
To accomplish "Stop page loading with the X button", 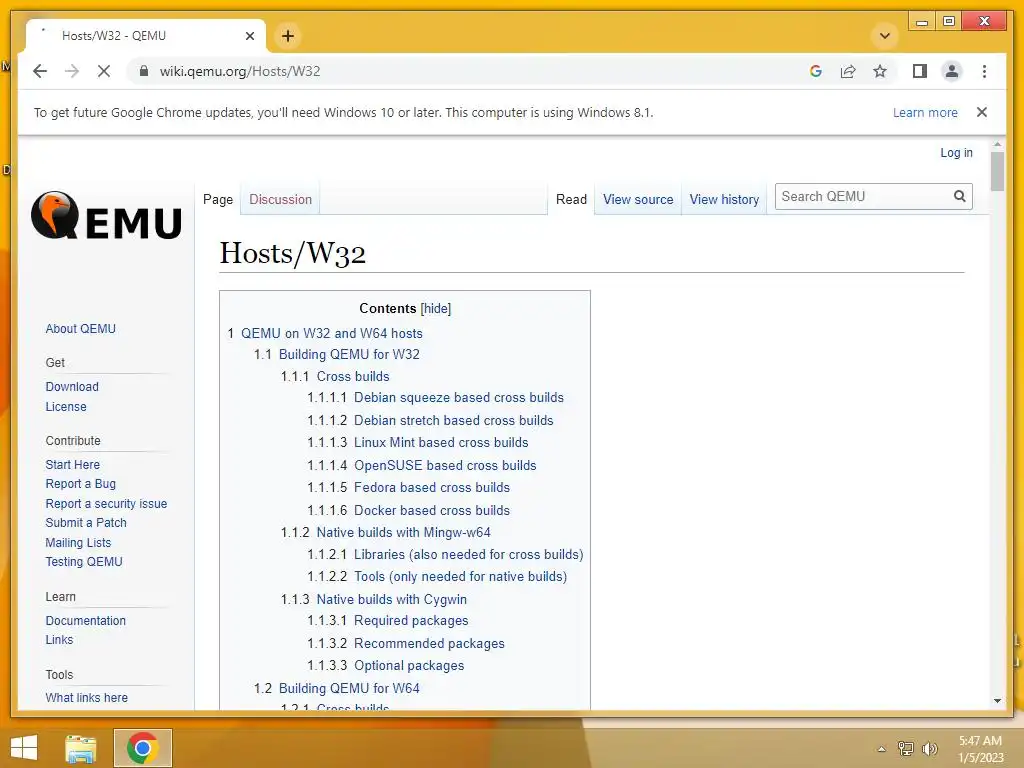I will coord(104,71).
